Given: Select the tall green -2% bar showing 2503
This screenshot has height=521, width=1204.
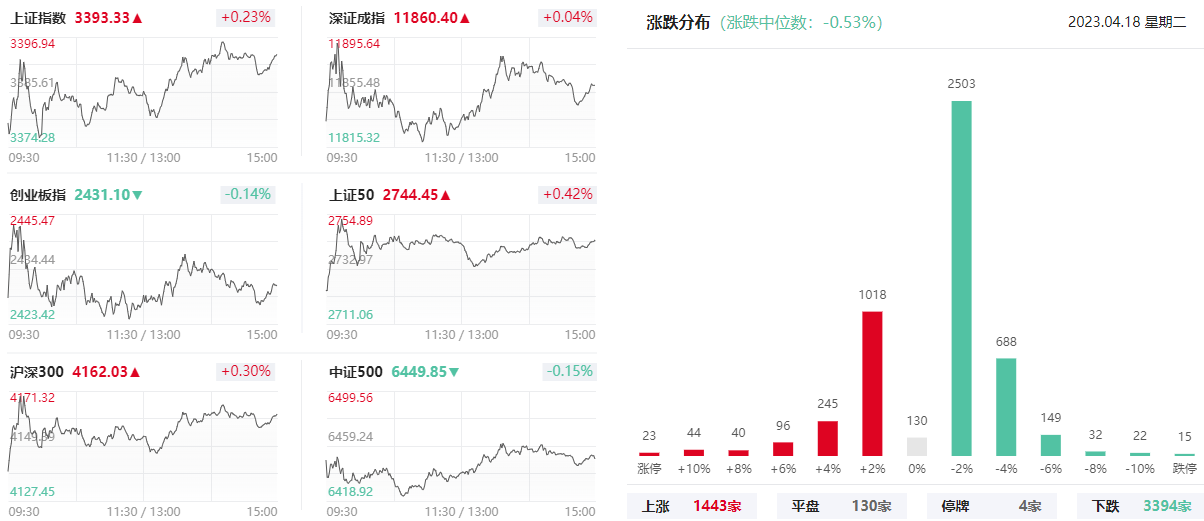Looking at the screenshot, I should tap(961, 278).
